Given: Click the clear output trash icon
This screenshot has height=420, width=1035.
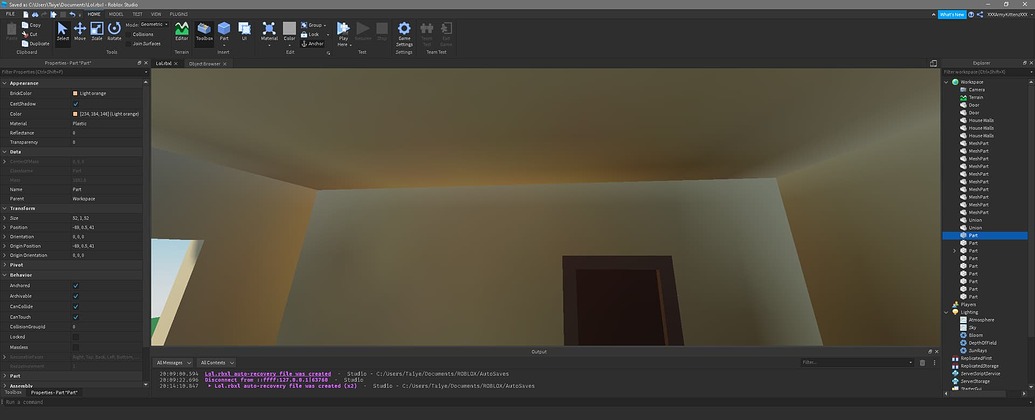Looking at the screenshot, I should pos(922,363).
